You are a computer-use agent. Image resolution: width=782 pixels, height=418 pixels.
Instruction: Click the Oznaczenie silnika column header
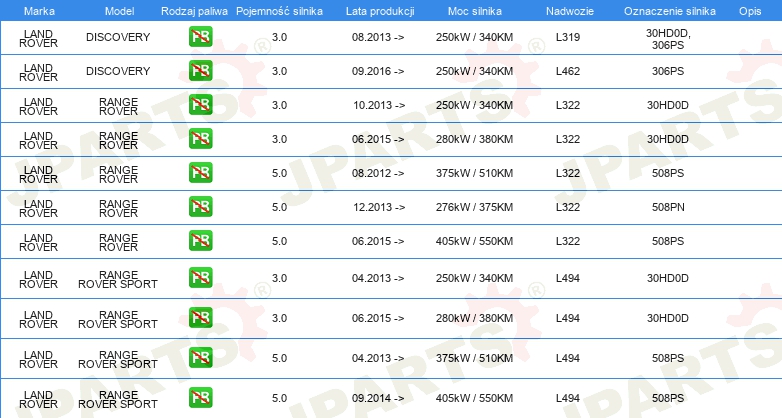[669, 11]
